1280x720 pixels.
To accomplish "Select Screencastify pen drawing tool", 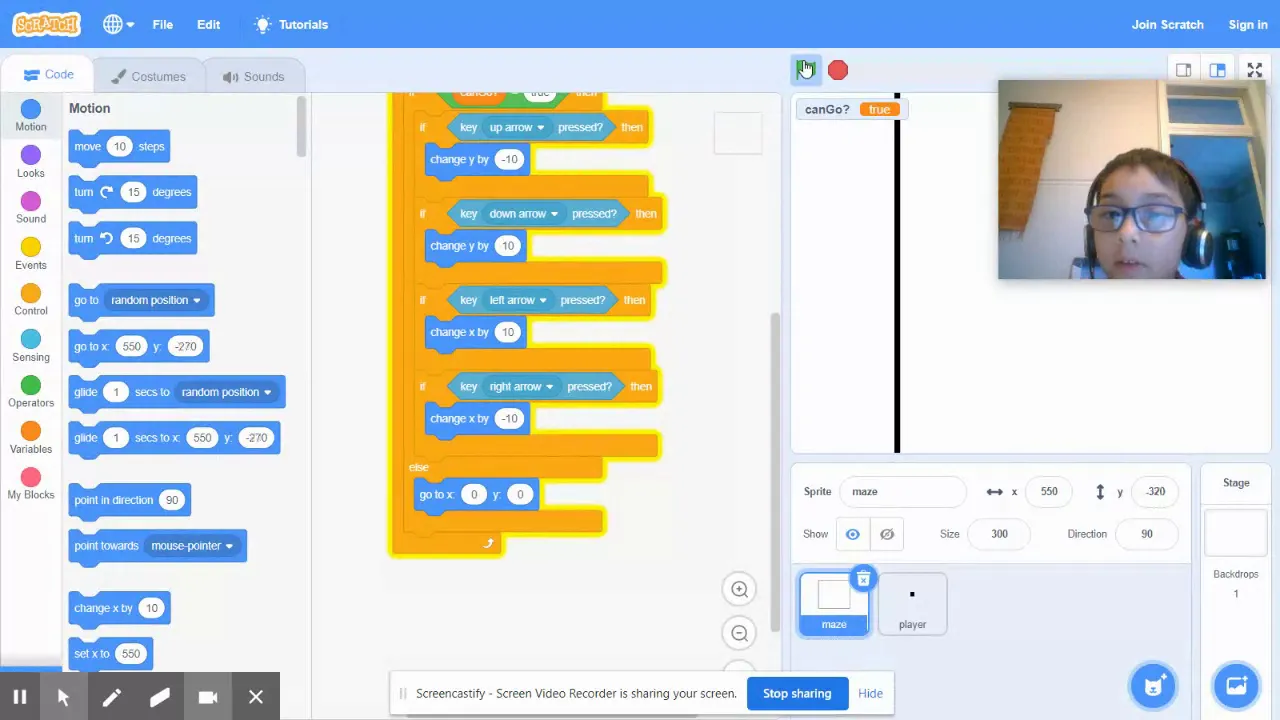I will click(111, 697).
